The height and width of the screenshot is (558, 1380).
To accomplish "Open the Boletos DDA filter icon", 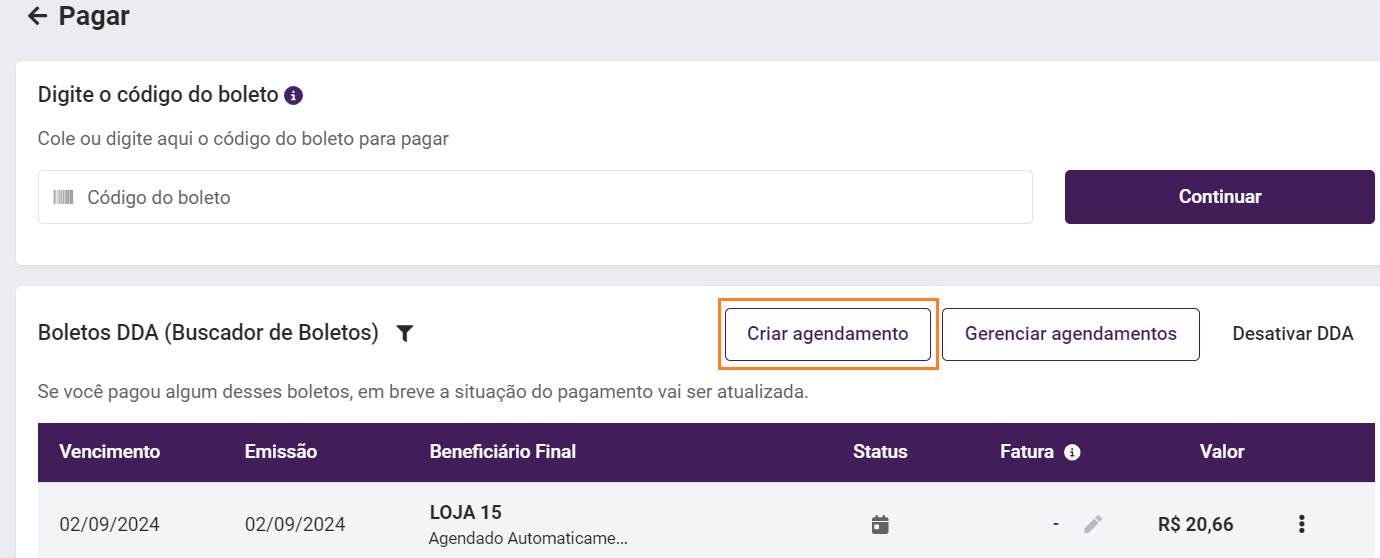I will pos(404,334).
